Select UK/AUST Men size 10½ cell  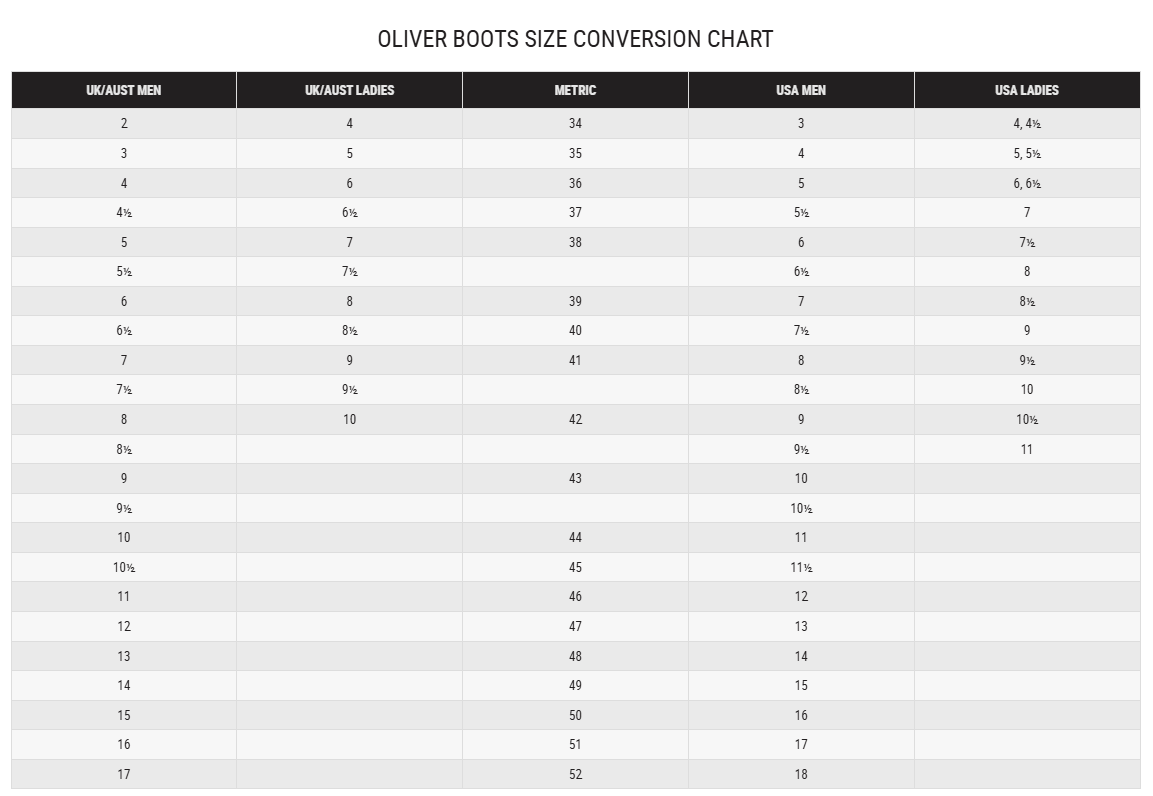tap(124, 567)
